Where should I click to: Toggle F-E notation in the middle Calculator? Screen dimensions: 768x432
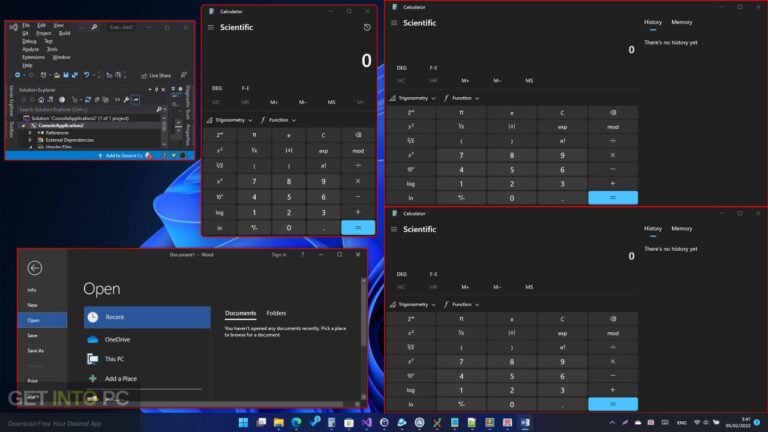click(x=245, y=88)
